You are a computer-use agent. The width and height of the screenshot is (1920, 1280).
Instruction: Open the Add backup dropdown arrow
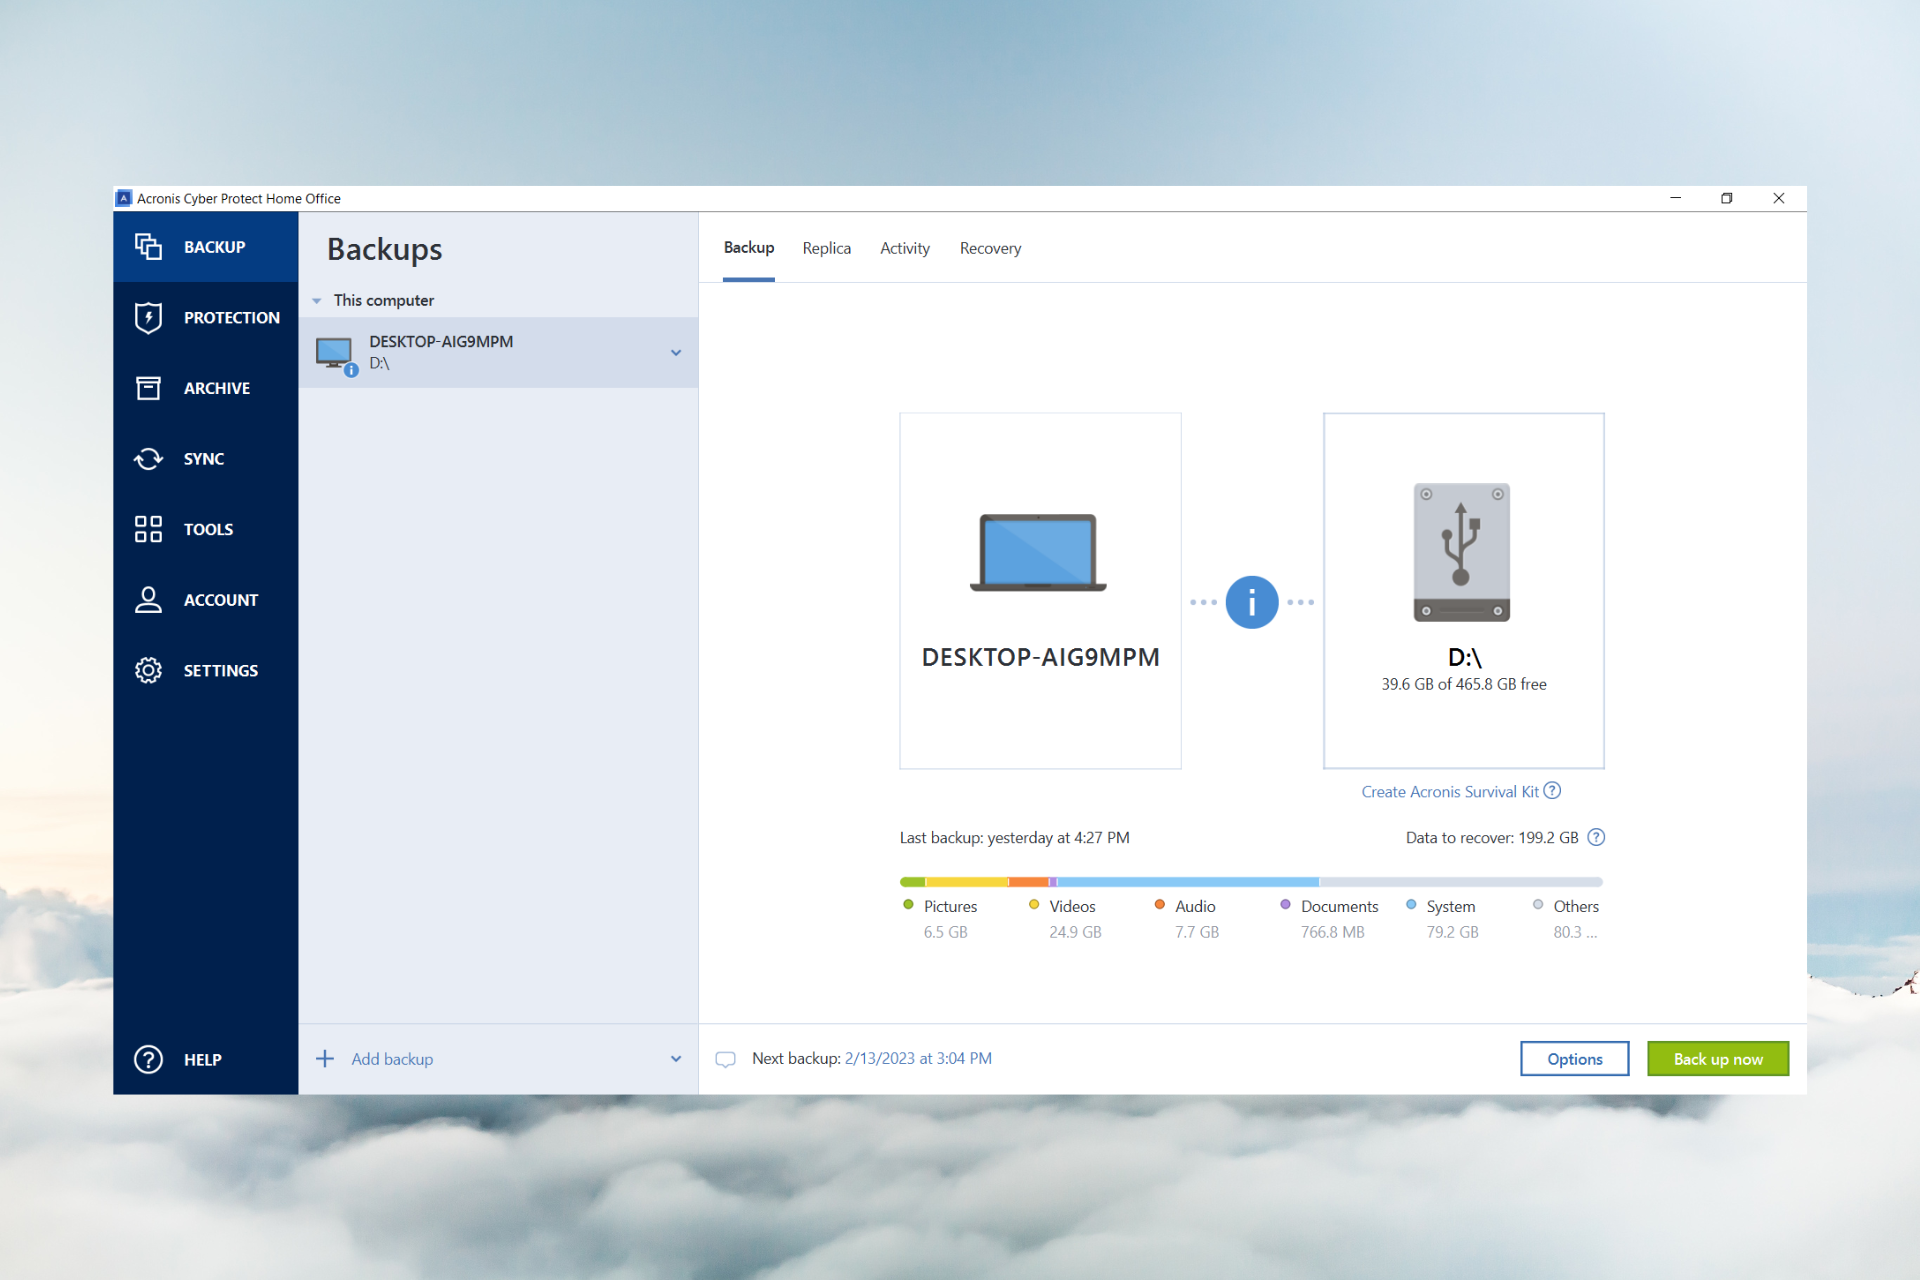pyautogui.click(x=676, y=1059)
